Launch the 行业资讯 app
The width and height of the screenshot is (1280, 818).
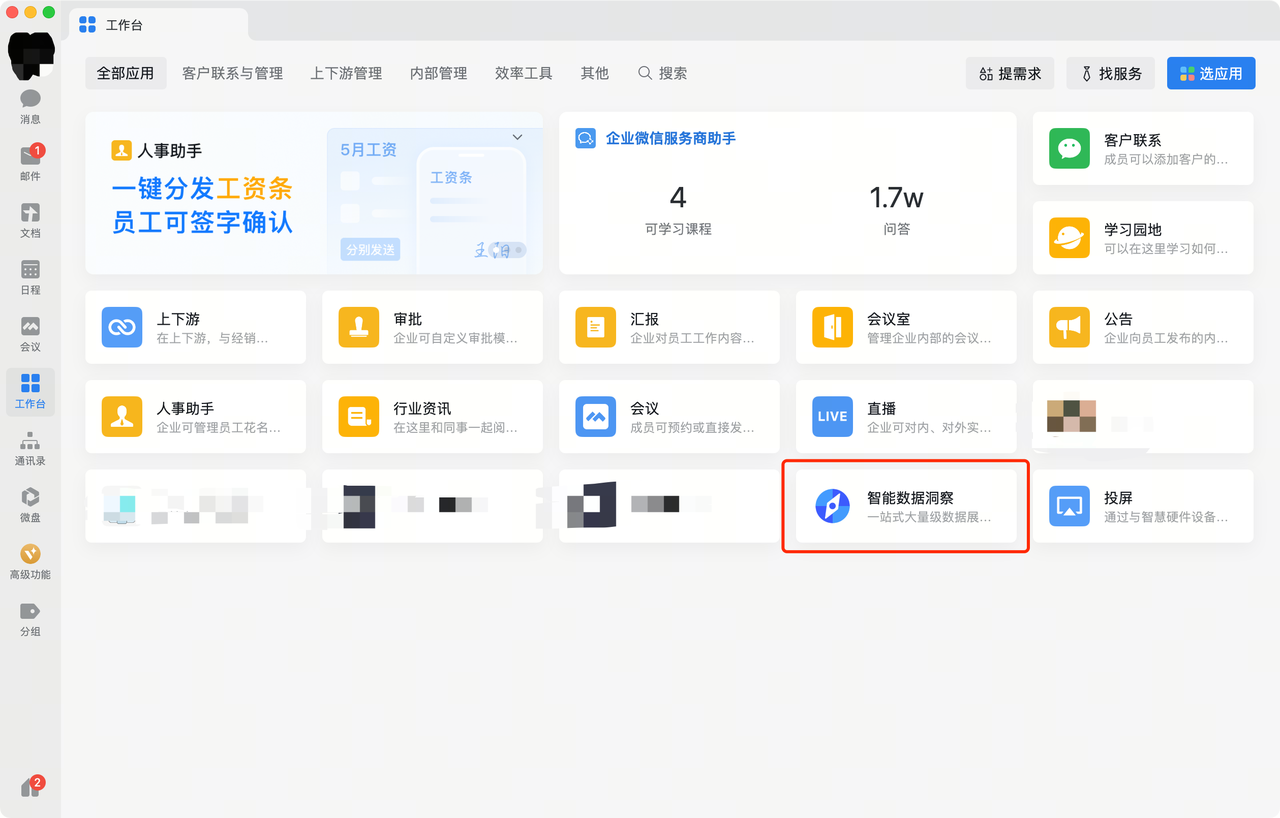point(432,416)
